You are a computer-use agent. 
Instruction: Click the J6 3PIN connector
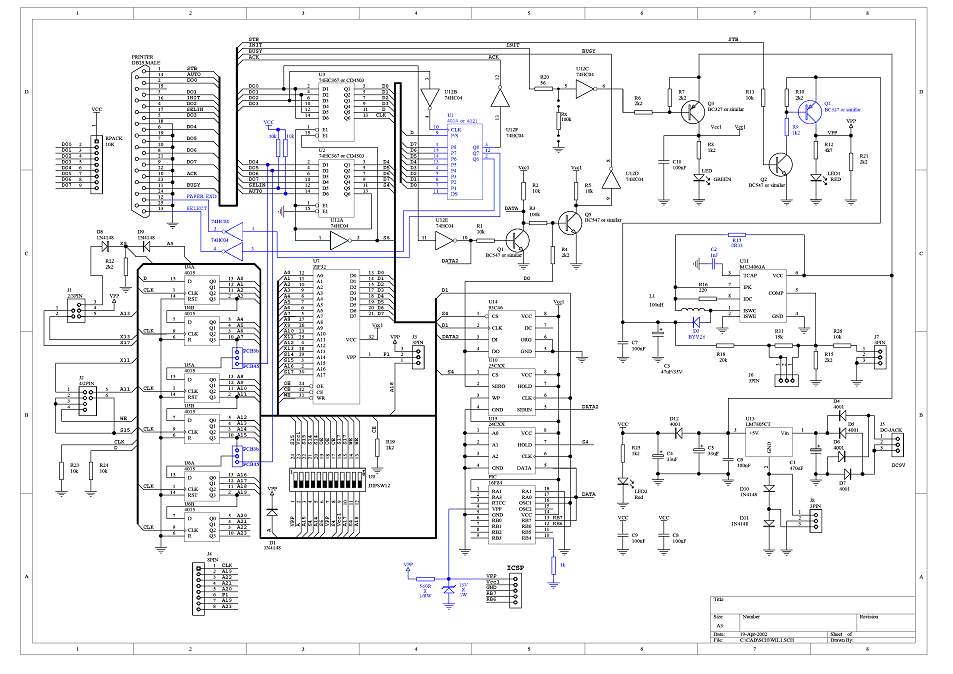[x=785, y=380]
